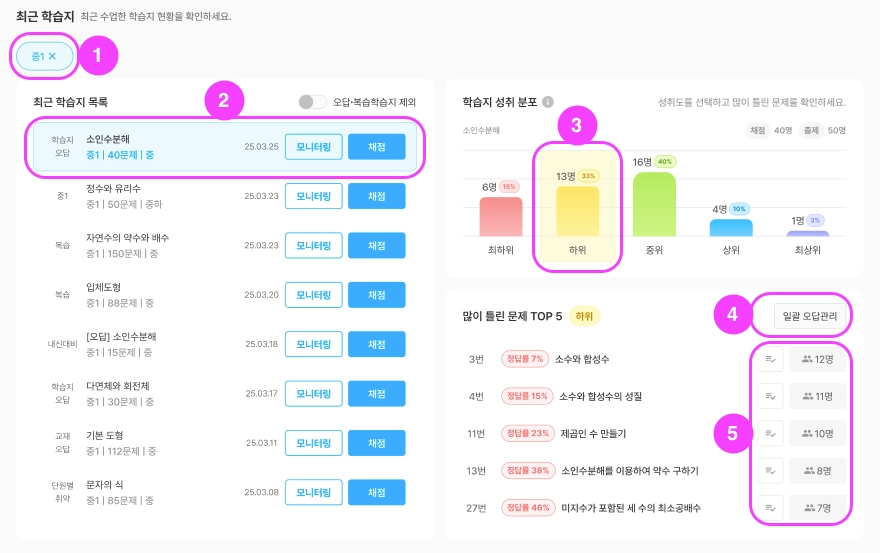The image size is (880, 553).
Task: Show the 7명 students for 27번
Action: pyautogui.click(x=817, y=507)
